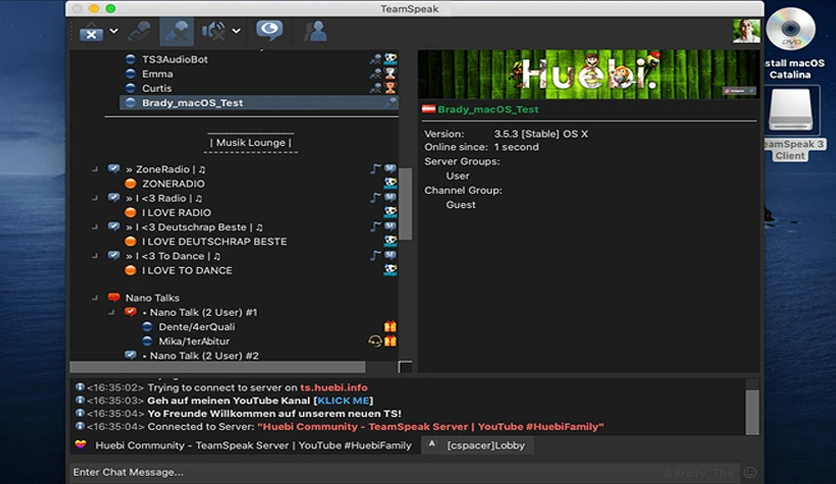Click the muted mic icon on Brady_macOS_Test row
The height and width of the screenshot is (484, 836).
tap(391, 102)
